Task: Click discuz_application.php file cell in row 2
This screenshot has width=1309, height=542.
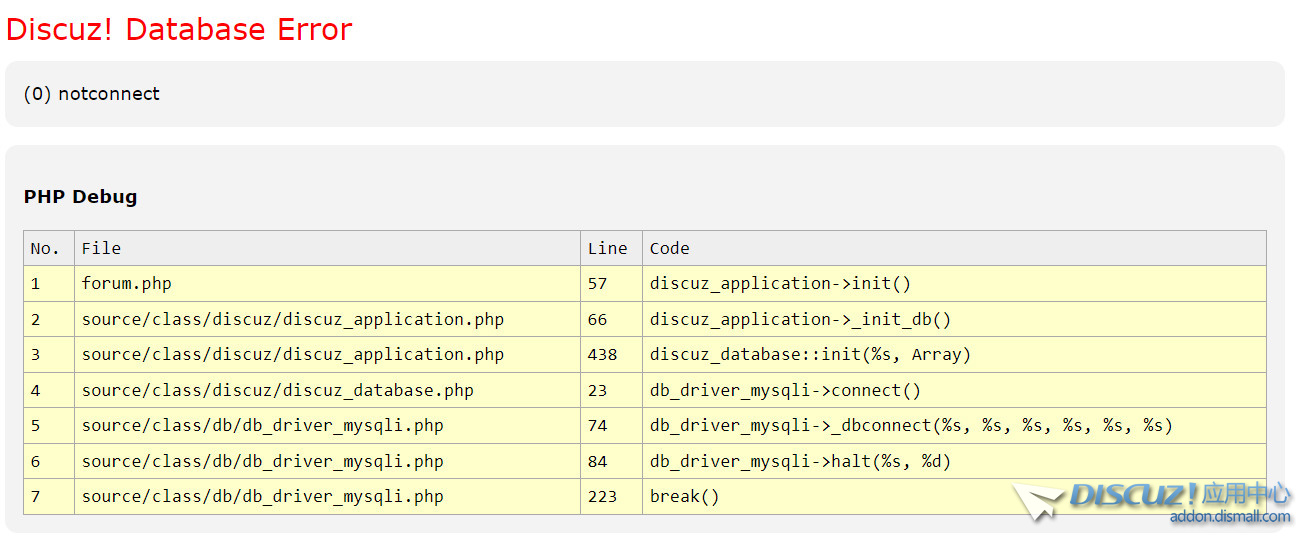Action: (328, 320)
